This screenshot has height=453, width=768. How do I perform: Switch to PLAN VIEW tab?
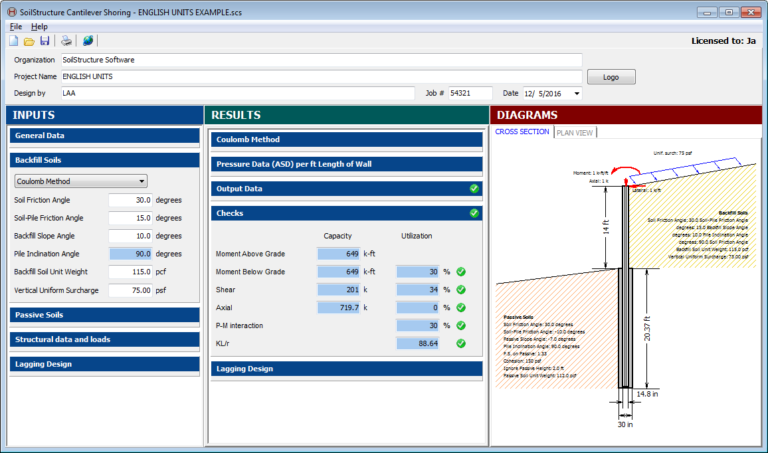point(575,133)
